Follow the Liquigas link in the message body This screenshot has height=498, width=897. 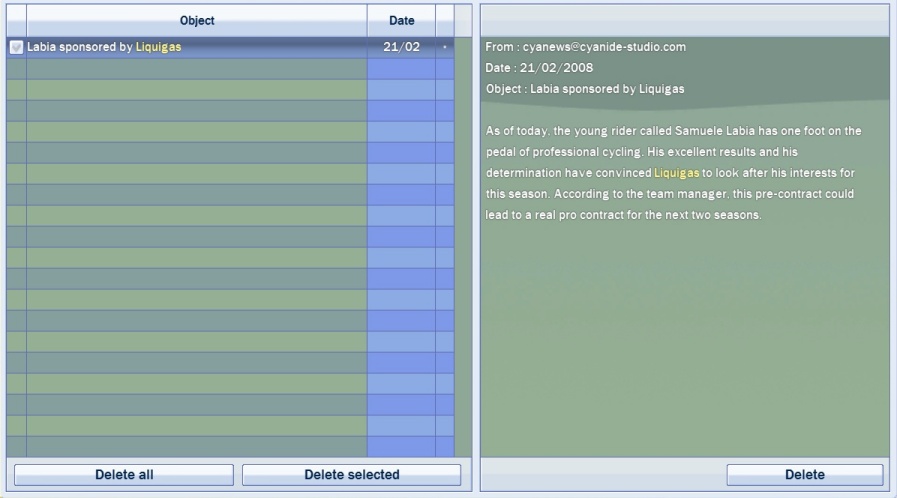(x=677, y=174)
